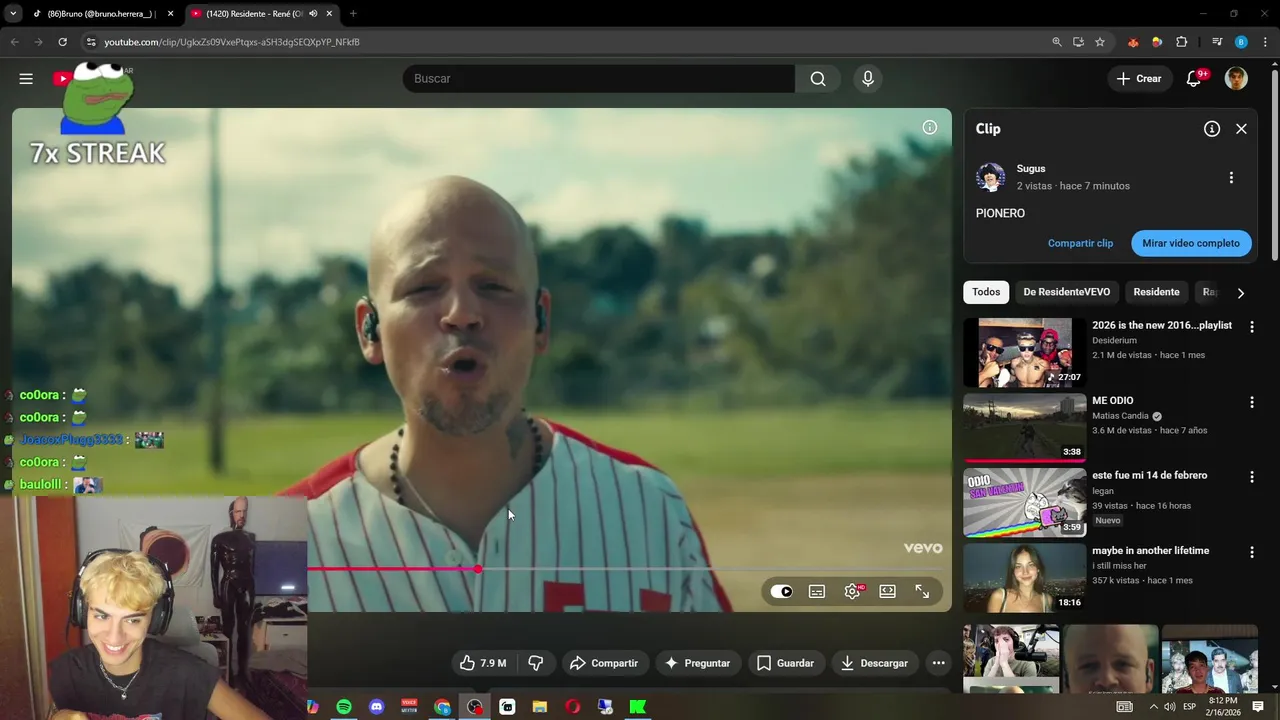Show hidden system tray icons
This screenshot has height=720, width=1280.
[x=1153, y=707]
